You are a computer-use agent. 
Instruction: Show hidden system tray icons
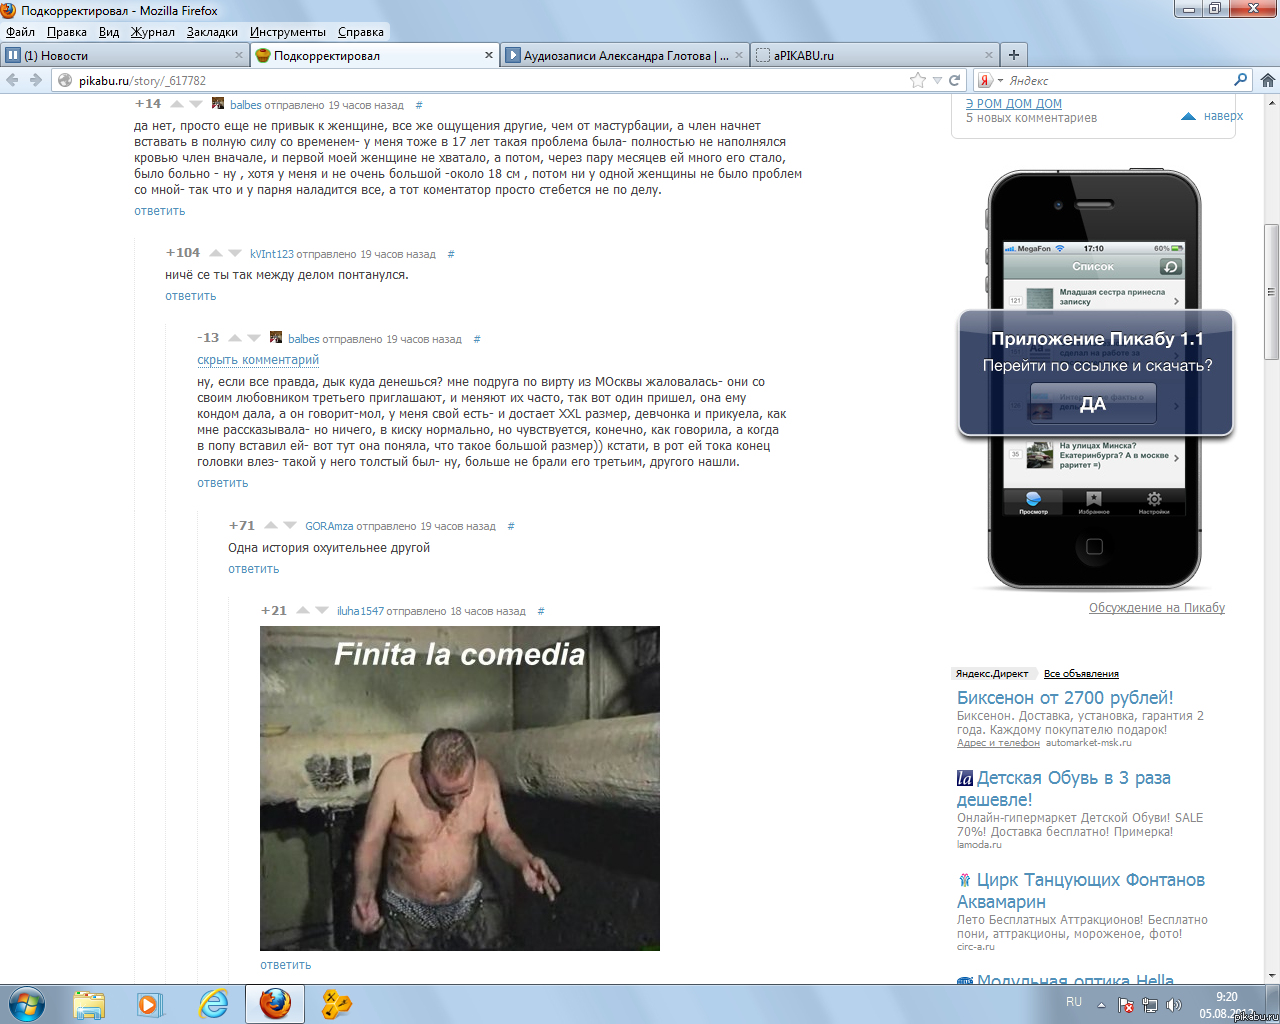(x=1101, y=1005)
